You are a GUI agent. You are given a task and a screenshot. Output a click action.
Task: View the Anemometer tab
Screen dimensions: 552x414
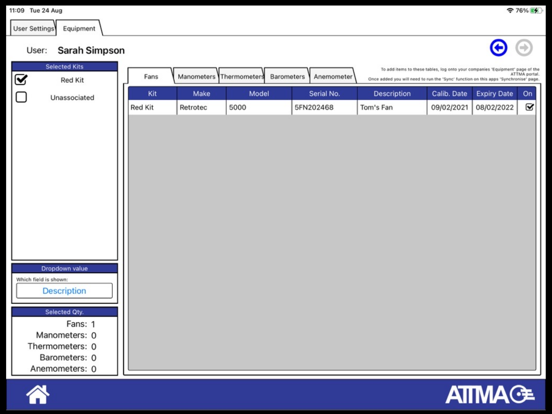333,76
